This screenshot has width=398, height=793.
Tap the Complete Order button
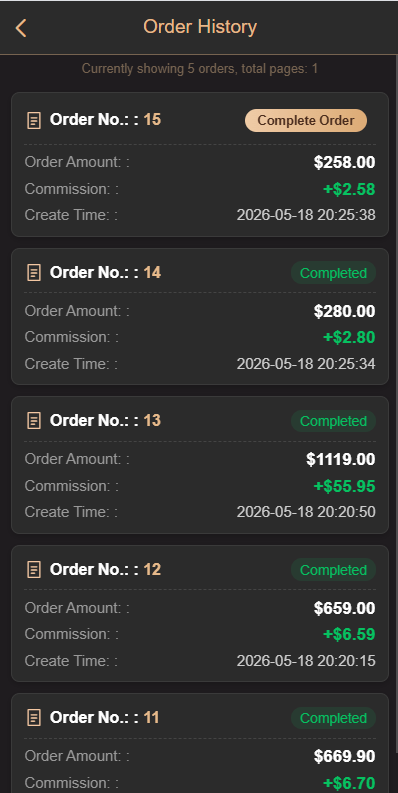(306, 121)
